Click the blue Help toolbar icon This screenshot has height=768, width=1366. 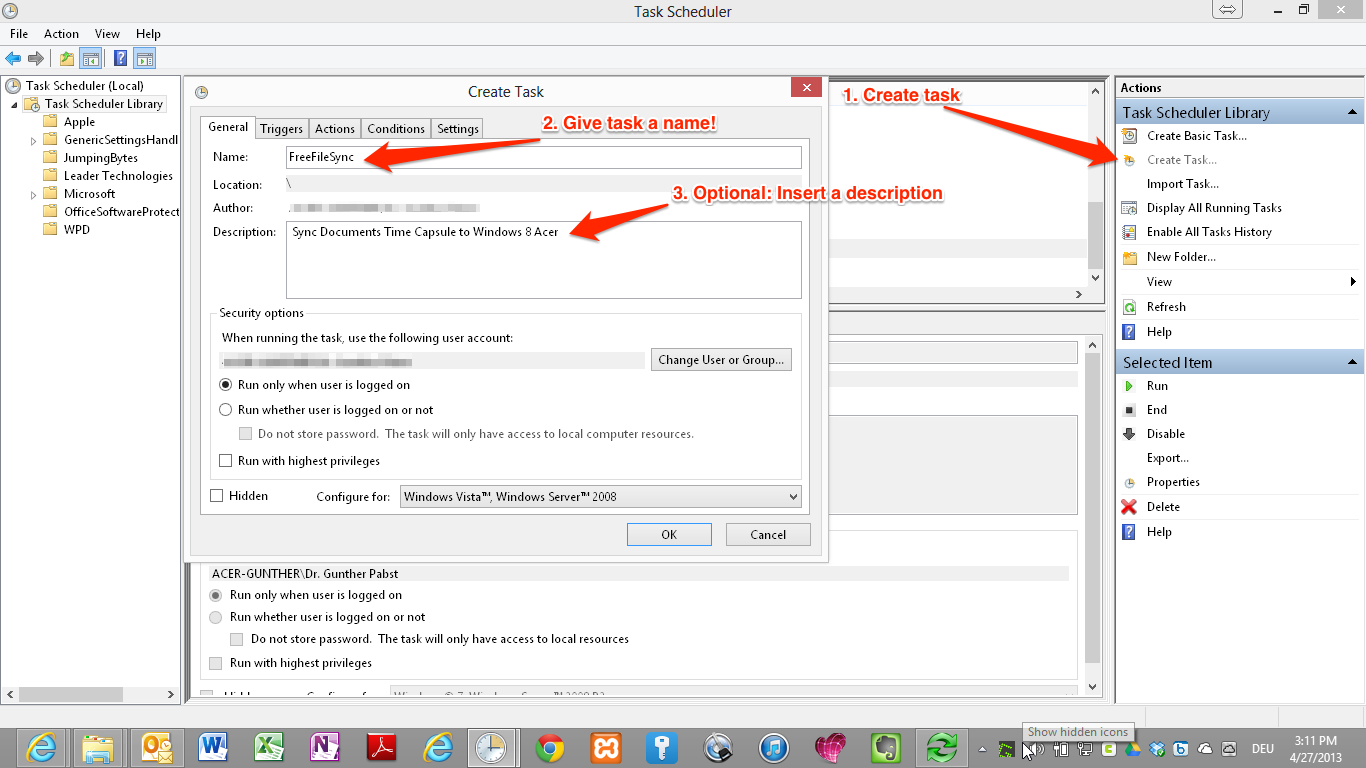(x=120, y=58)
